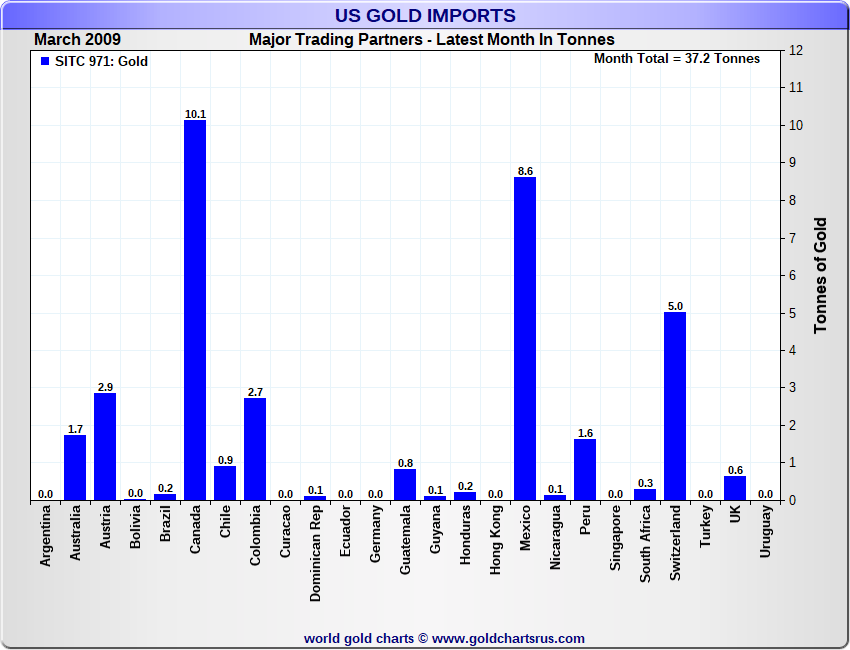Click the '0.9' value above Chile
Screen dimensions: 850x650
tap(226, 460)
